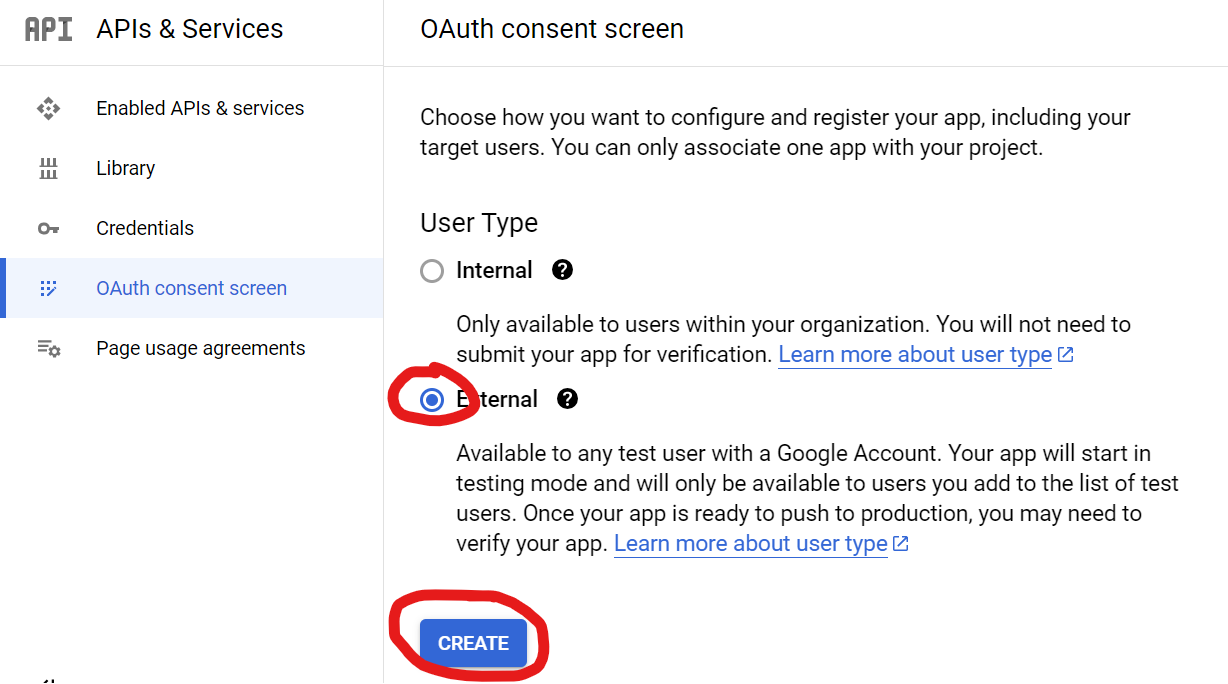Open Learn more link under Internal
Viewport: 1228px width, 684px height.
[926, 354]
